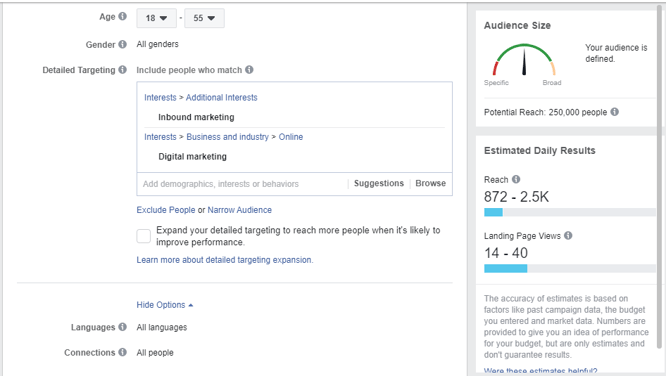The height and width of the screenshot is (376, 666).
Task: Select the Digital marketing interest entry
Action: (x=192, y=156)
